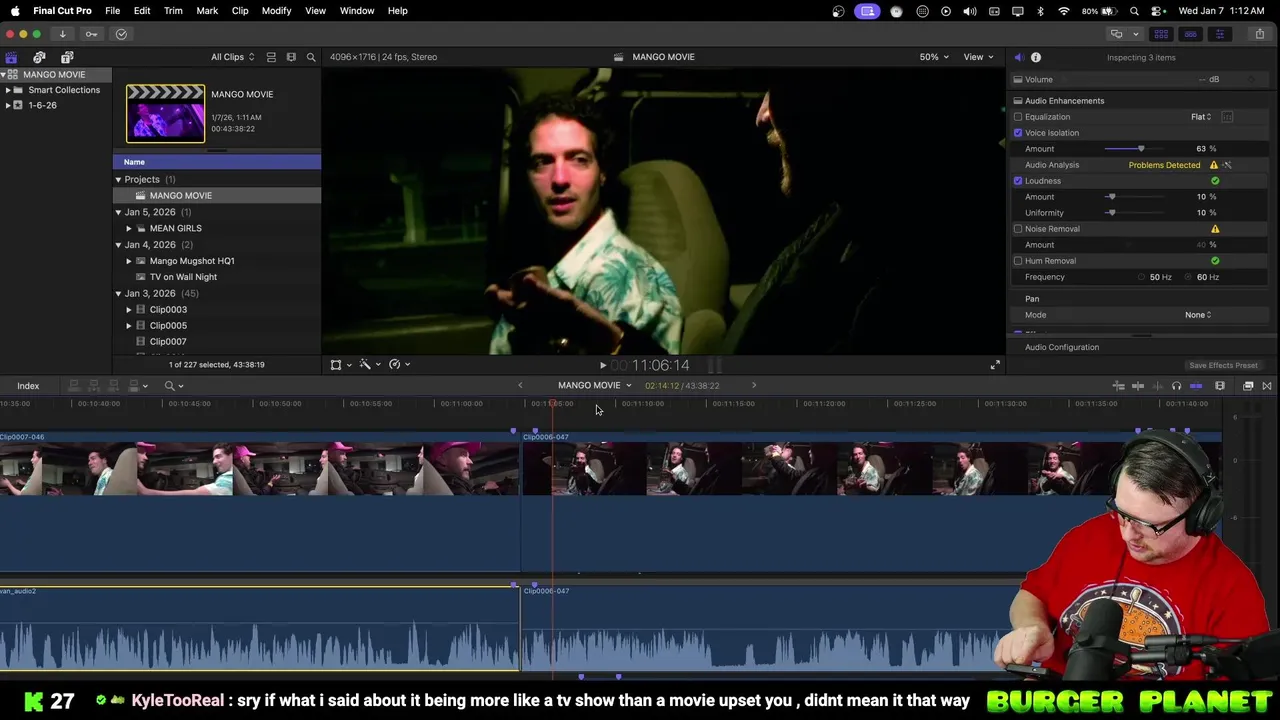Toggle full-screen viewer arrows icon
This screenshot has width=1280, height=720.
(x=995, y=365)
